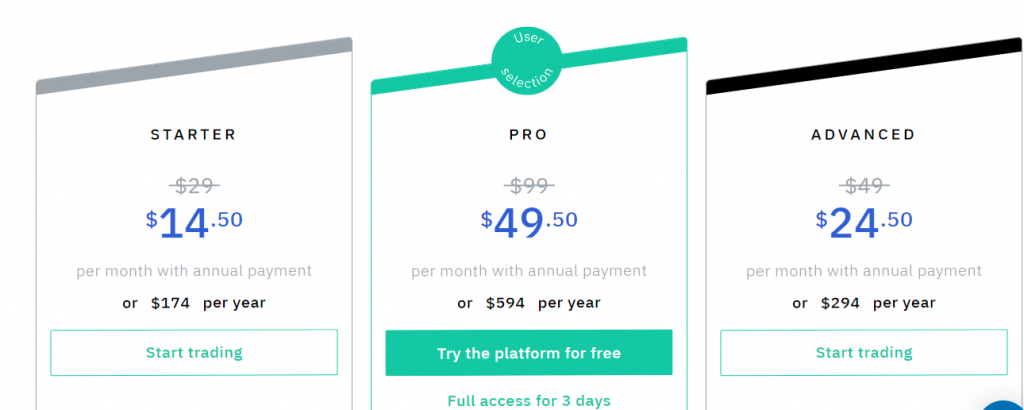The width and height of the screenshot is (1024, 410).
Task: Click the round User selection badge
Action: 526,60
